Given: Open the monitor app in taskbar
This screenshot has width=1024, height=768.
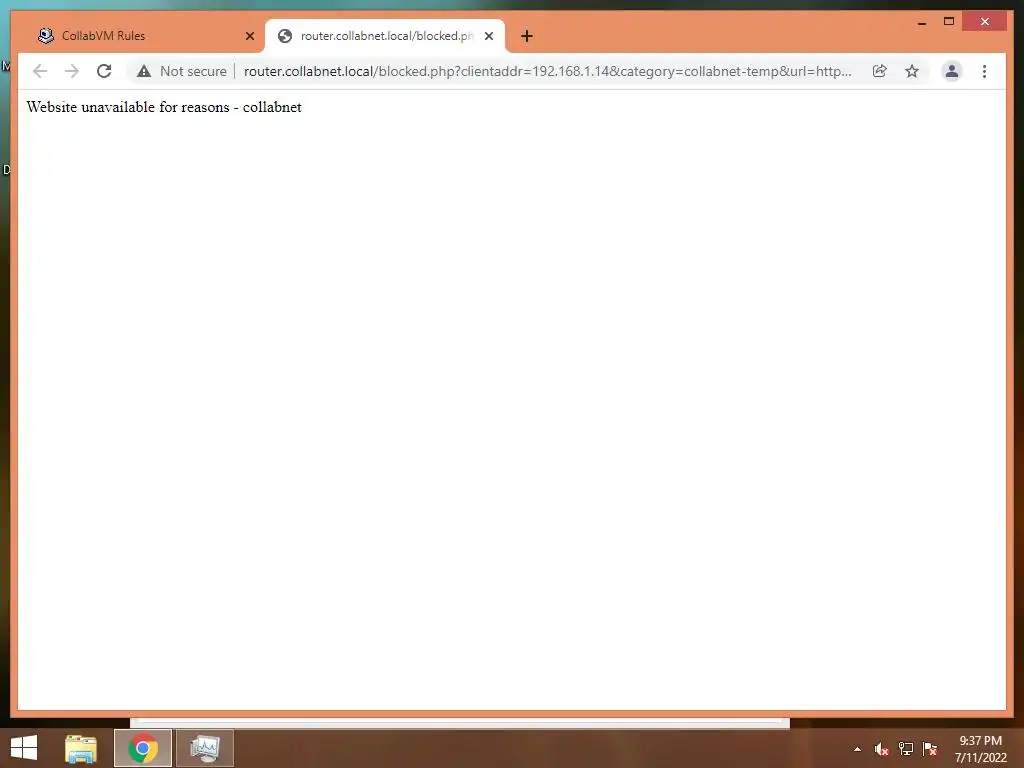Looking at the screenshot, I should tap(205, 748).
